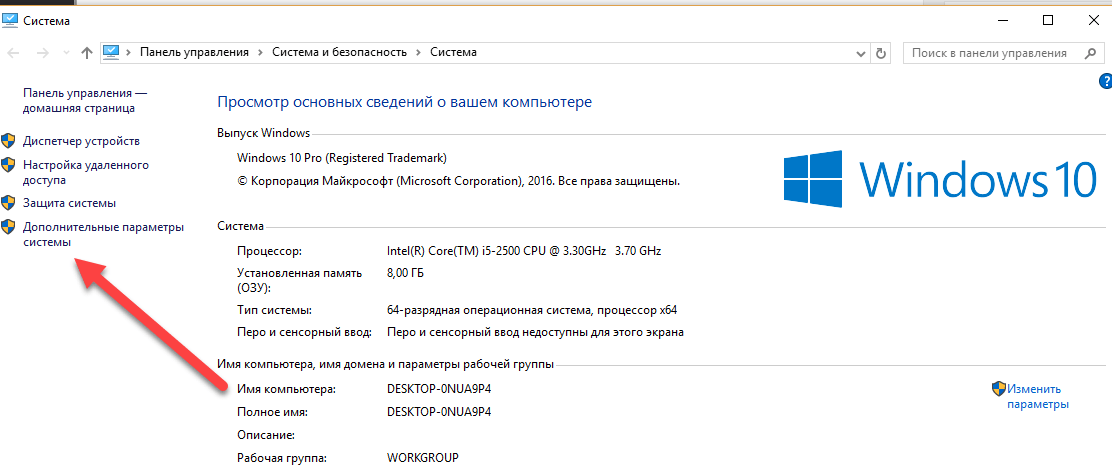Open Диспетчер устройств link

pos(81,141)
